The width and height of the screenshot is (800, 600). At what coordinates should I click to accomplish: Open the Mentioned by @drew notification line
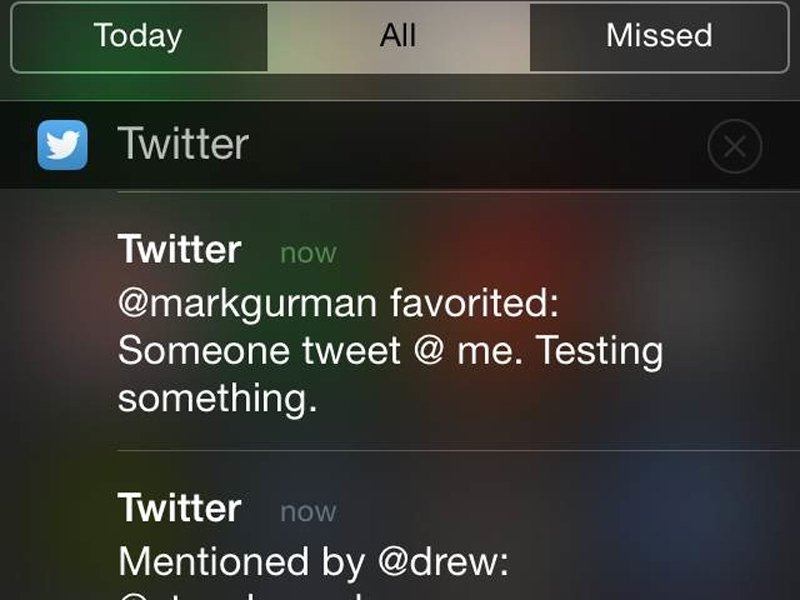313,562
